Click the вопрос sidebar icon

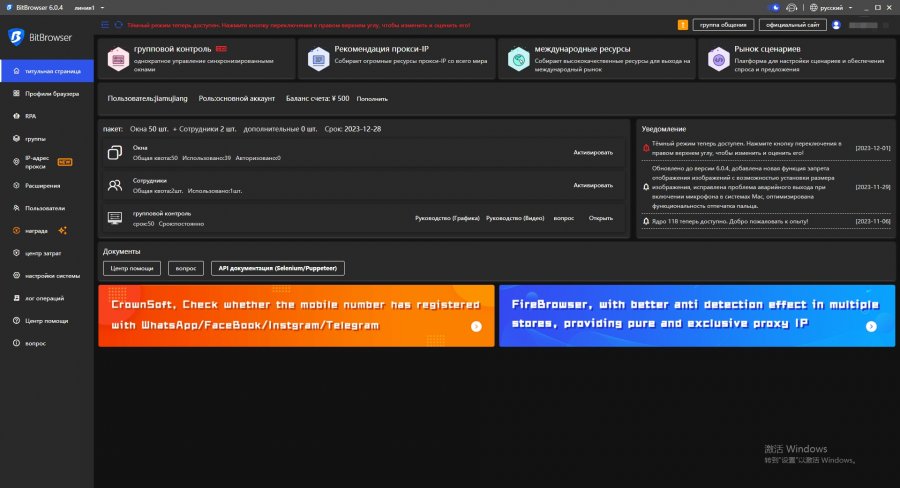tap(16, 343)
